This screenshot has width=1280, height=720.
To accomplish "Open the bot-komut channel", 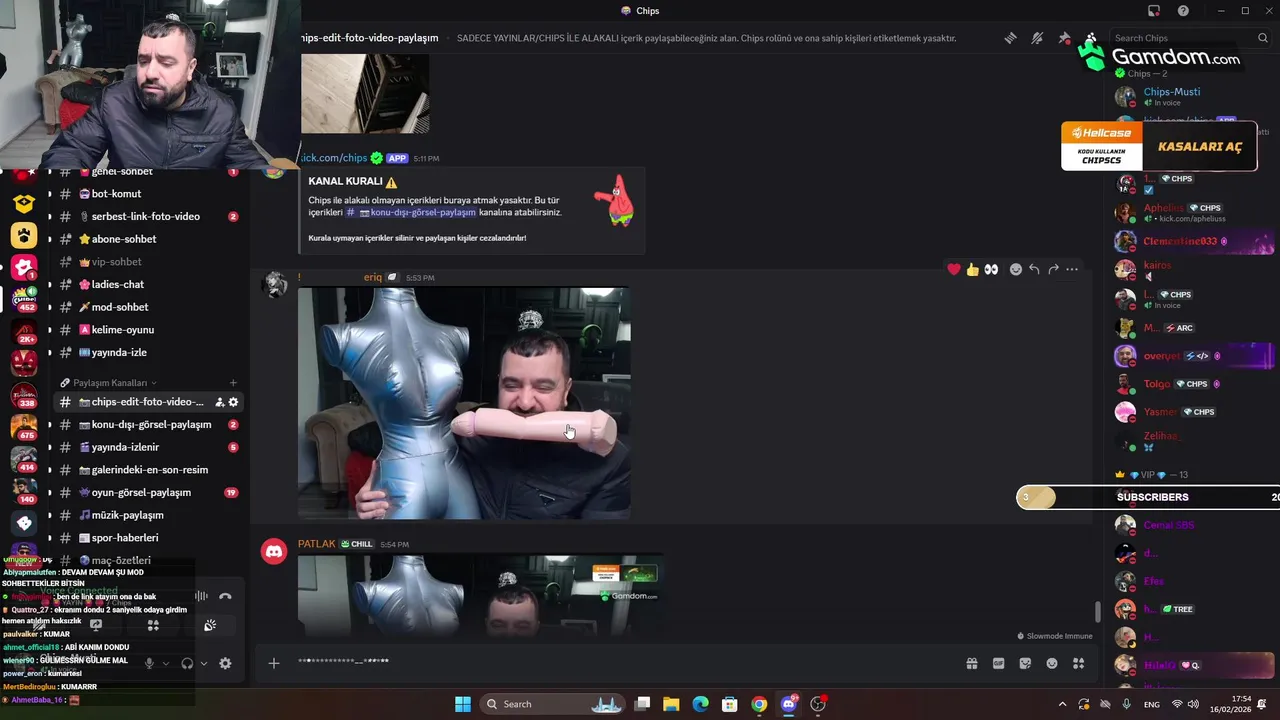I will 147,194.
